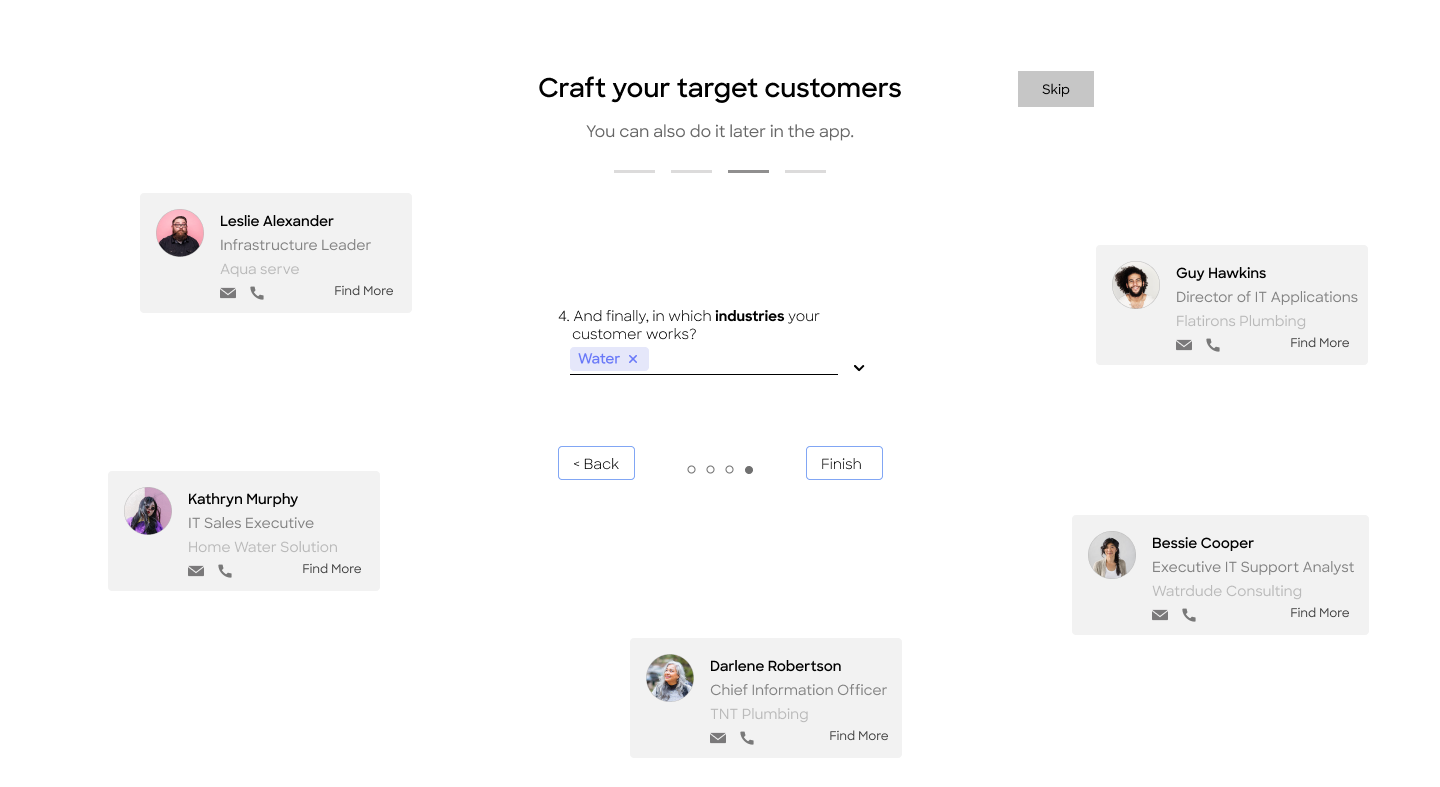1440x787 pixels.
Task: Remove the Water industry tag
Action: point(633,359)
